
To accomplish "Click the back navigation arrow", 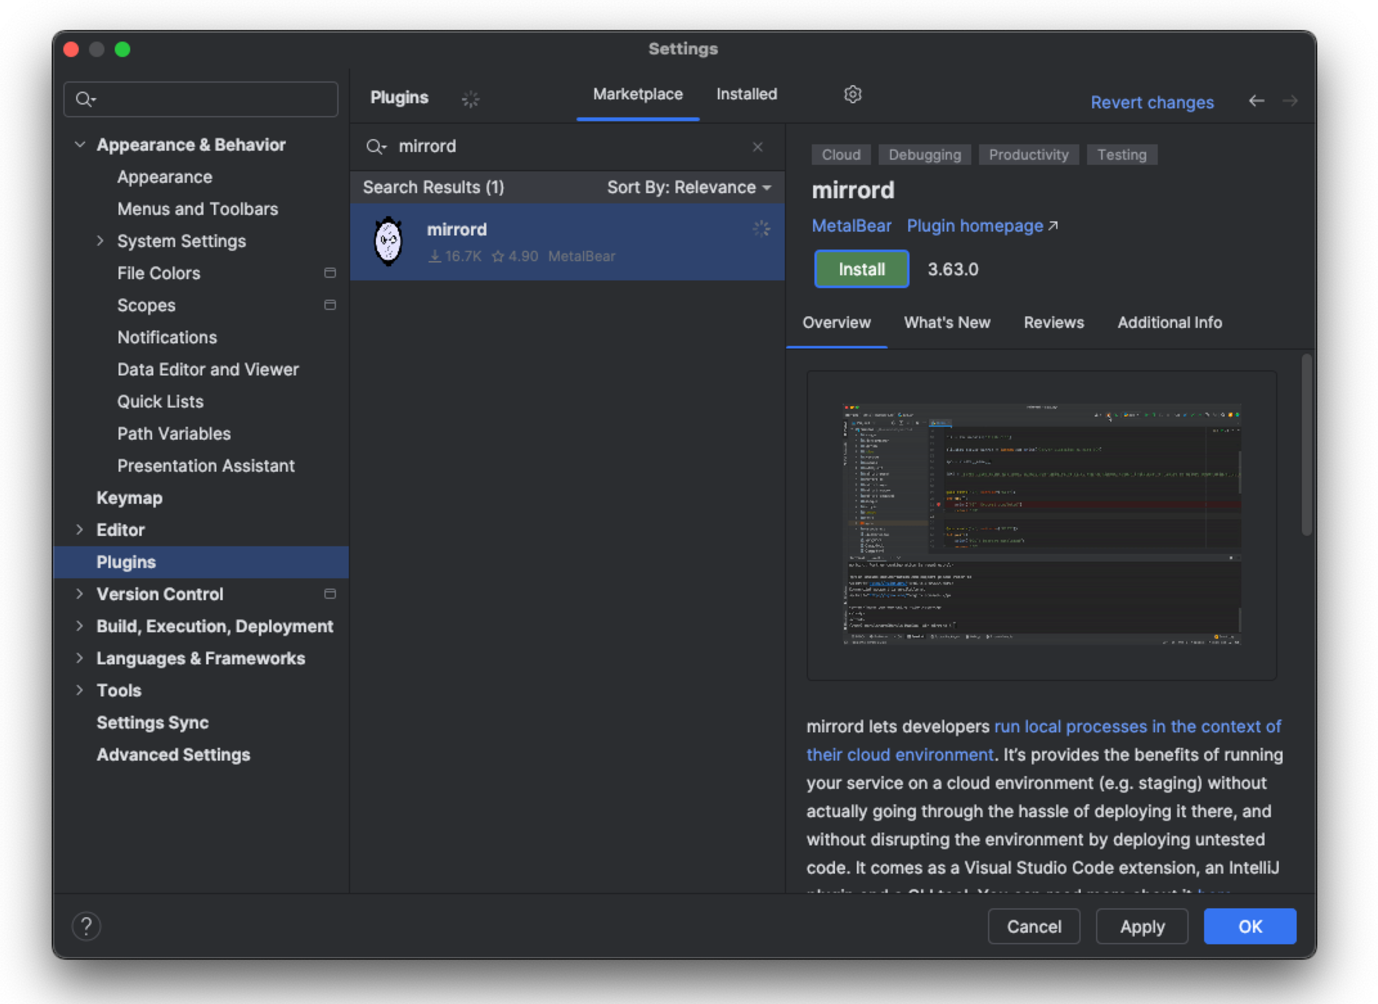I will [x=1256, y=101].
